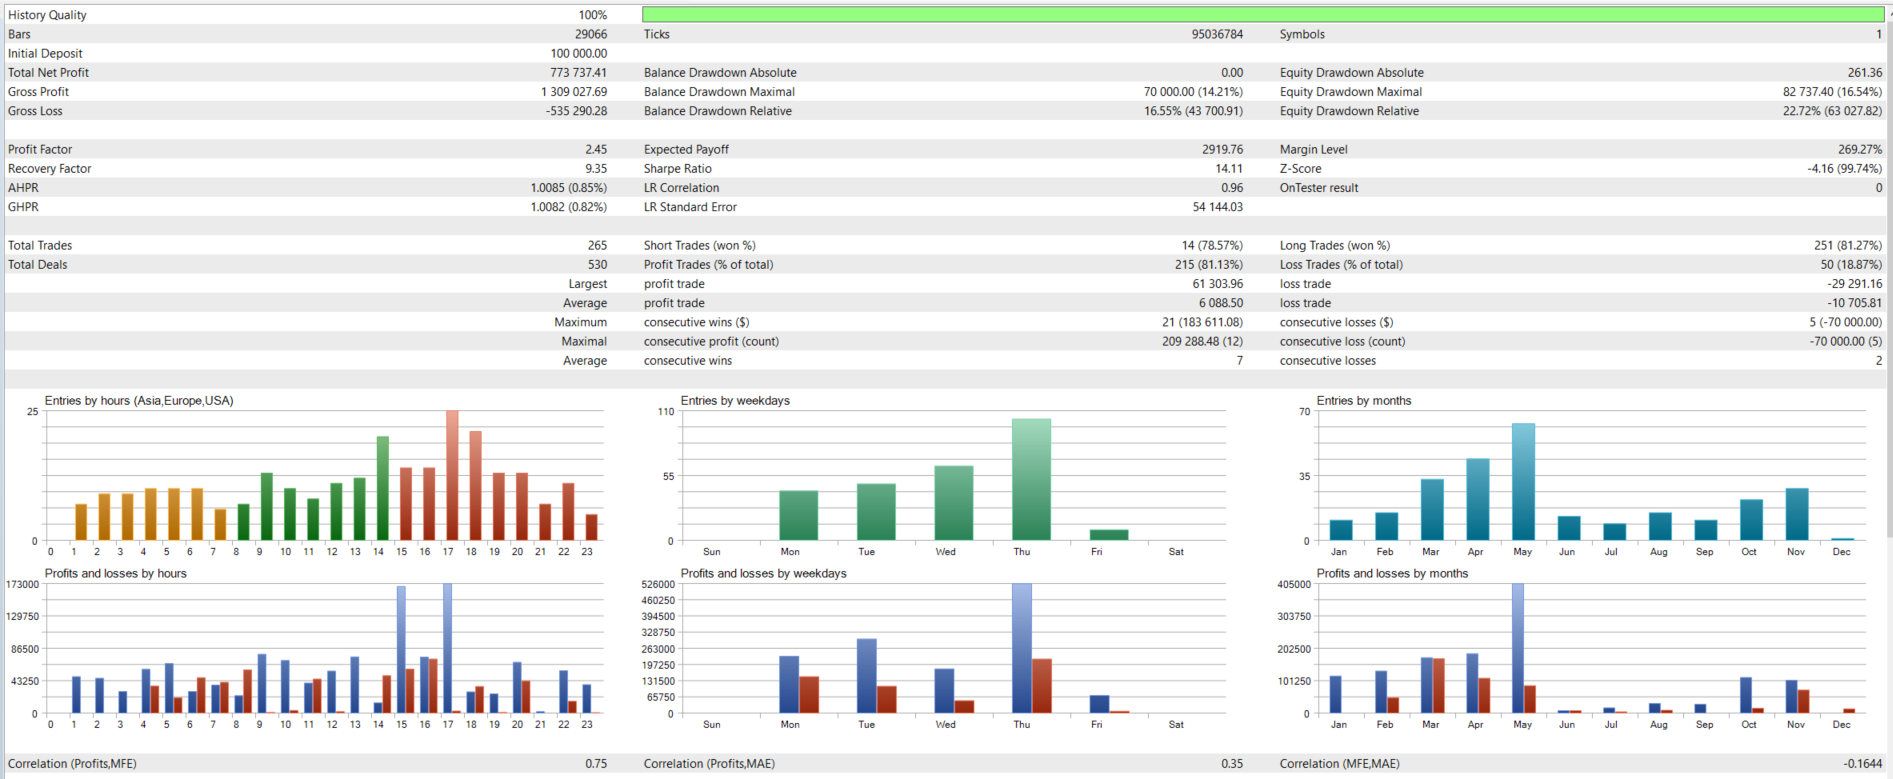
Task: Click the Mar red loss bar in months chart
Action: [x=1439, y=686]
